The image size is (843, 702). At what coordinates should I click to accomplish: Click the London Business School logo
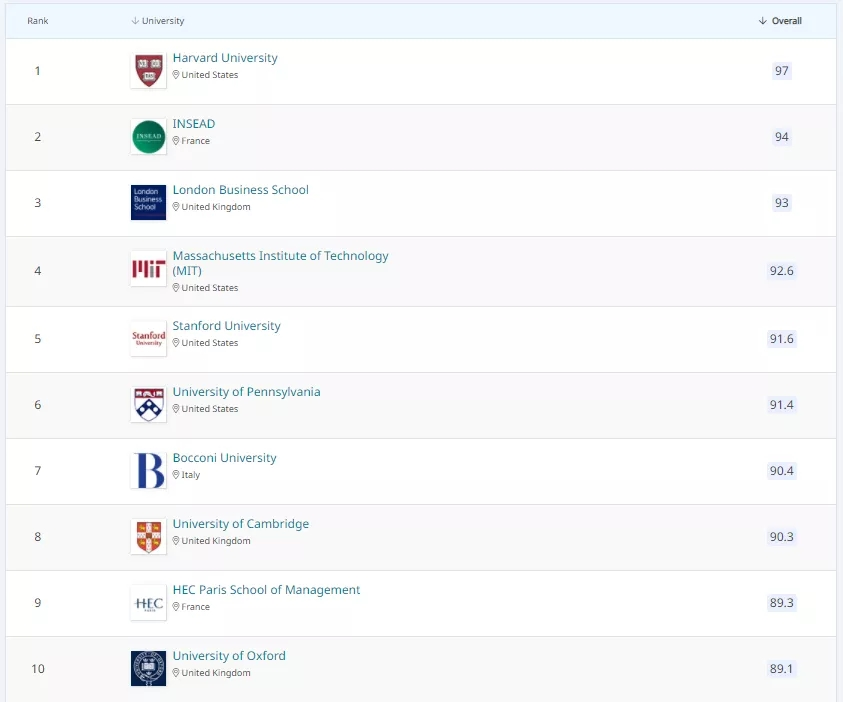point(148,203)
